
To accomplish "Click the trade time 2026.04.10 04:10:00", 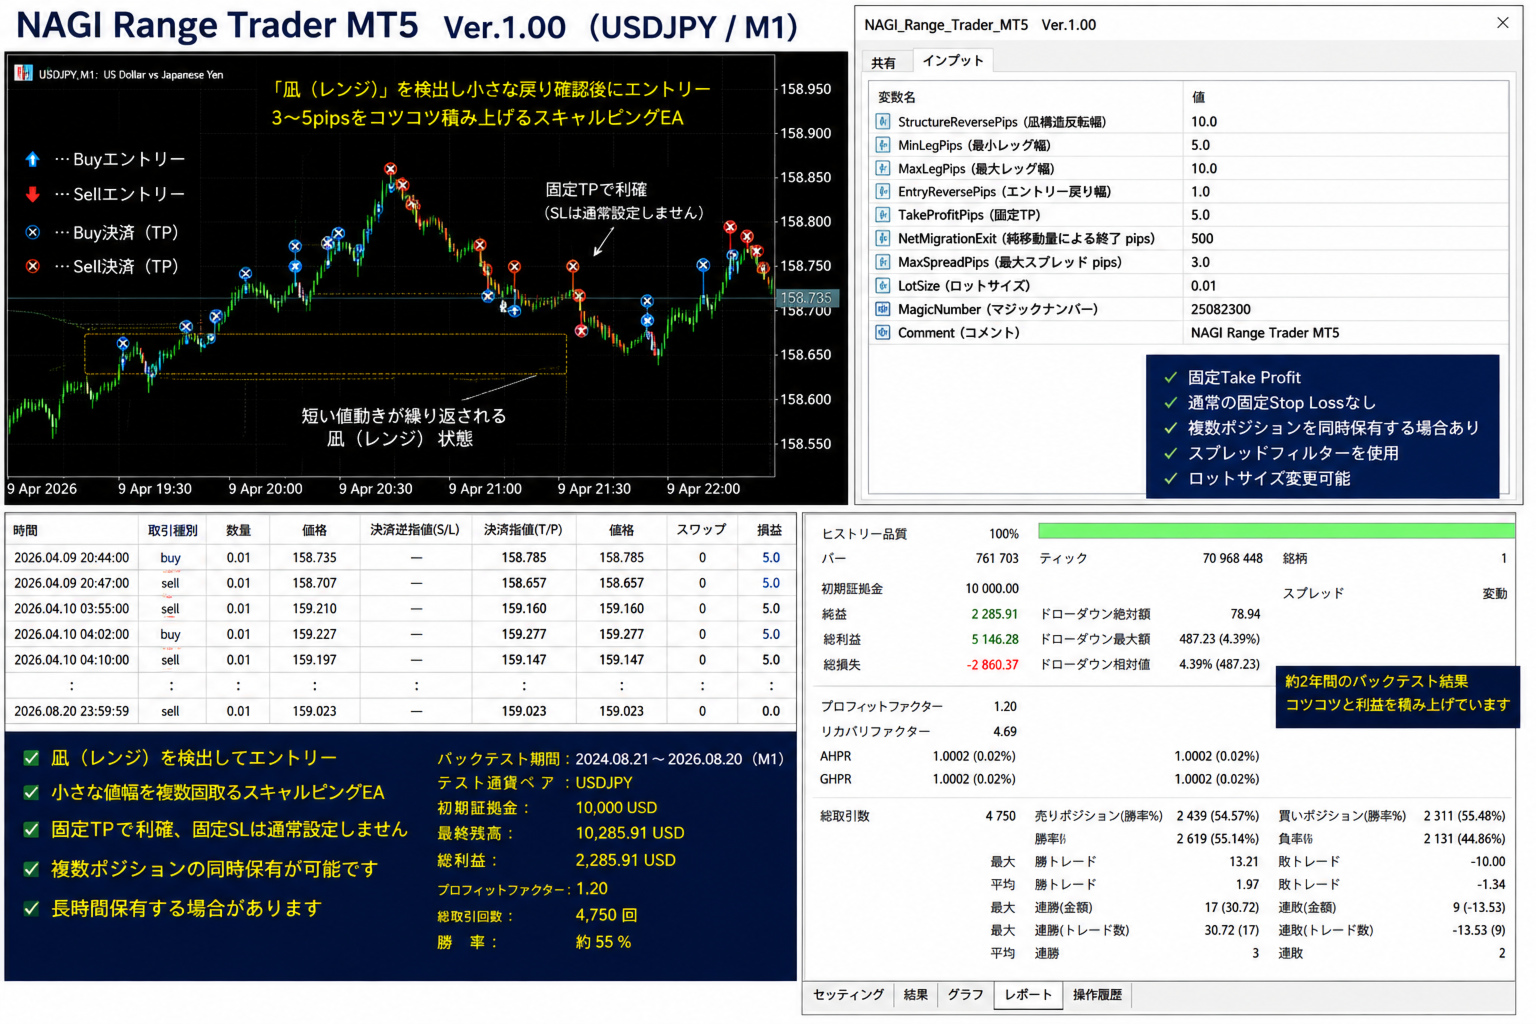I will tap(72, 660).
